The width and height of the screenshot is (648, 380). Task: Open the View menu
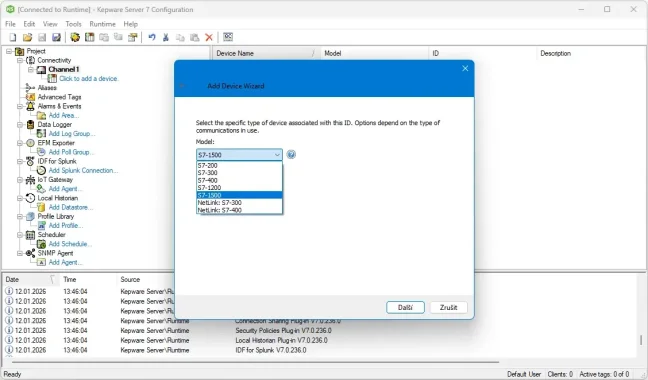50,24
